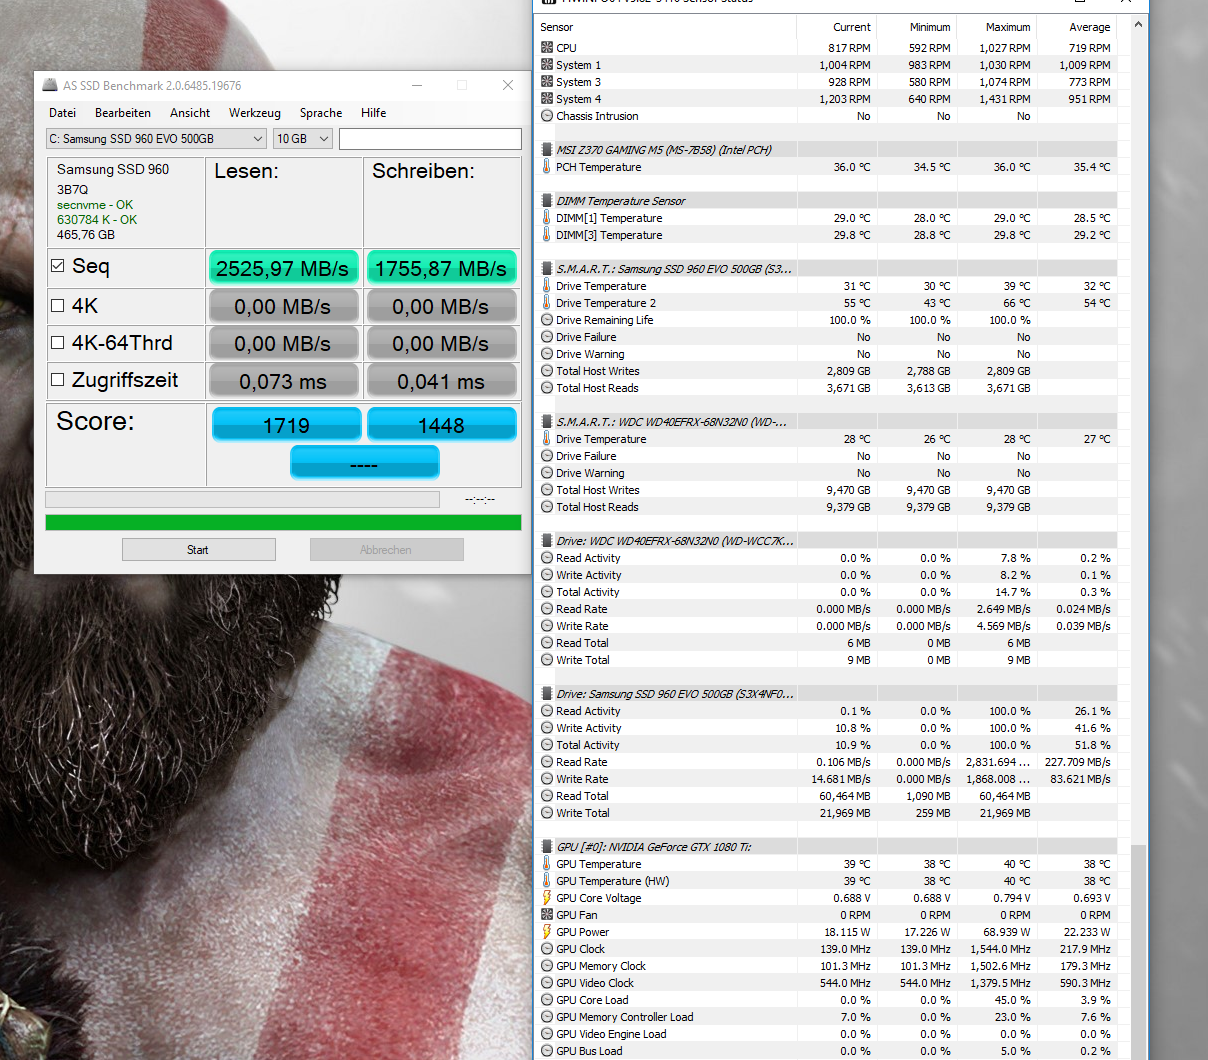The image size is (1208, 1060).
Task: Click the GPU Core Voltage lightning icon
Action: click(x=547, y=897)
